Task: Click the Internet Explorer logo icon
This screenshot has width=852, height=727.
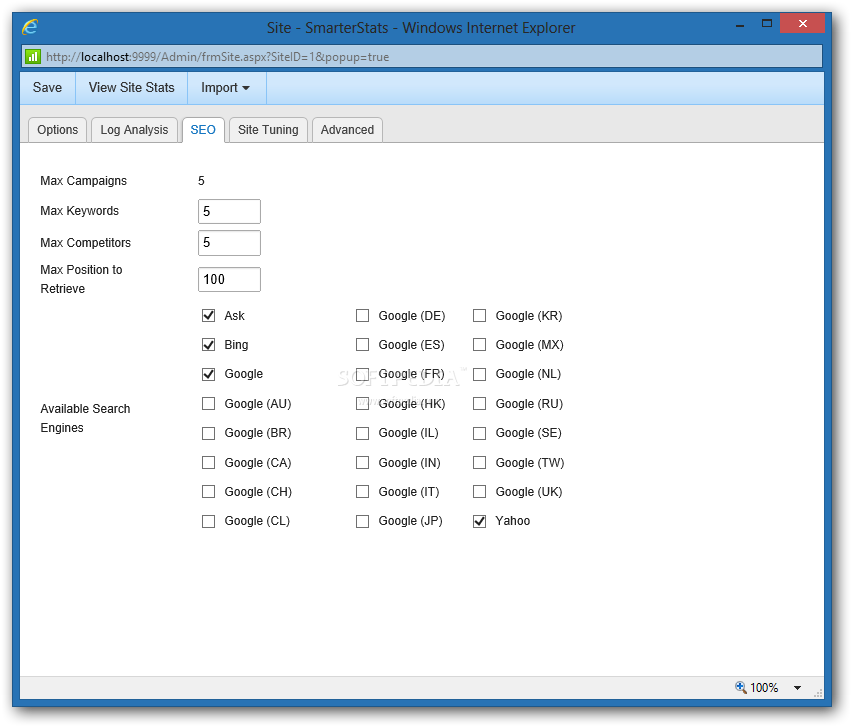Action: coord(30,27)
